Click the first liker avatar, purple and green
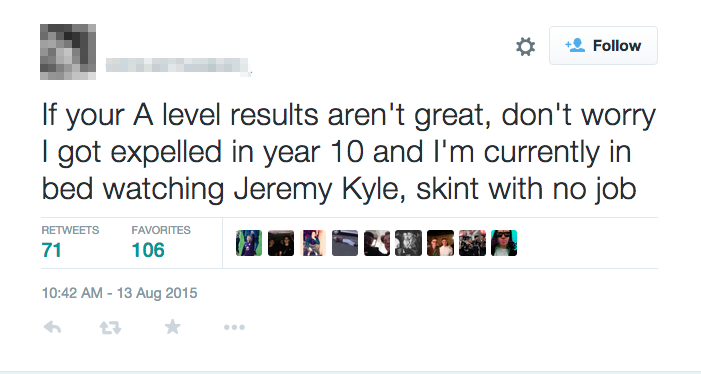The image size is (701, 374). (x=249, y=243)
